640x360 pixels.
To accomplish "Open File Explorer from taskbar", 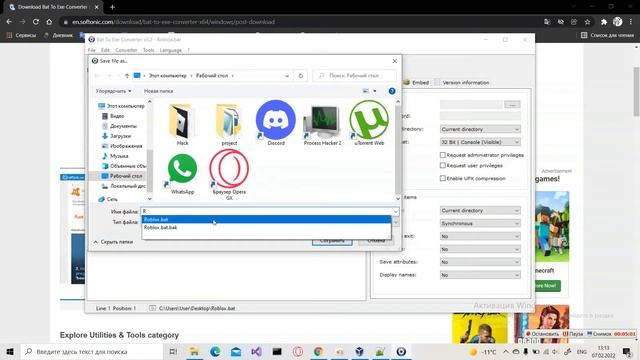I will point(194,351).
